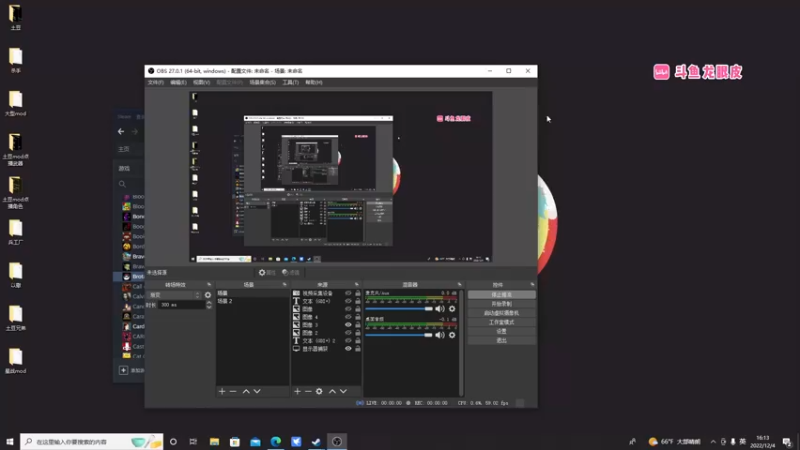
Task: Click the Steam add-game plus icon
Action: point(123,370)
